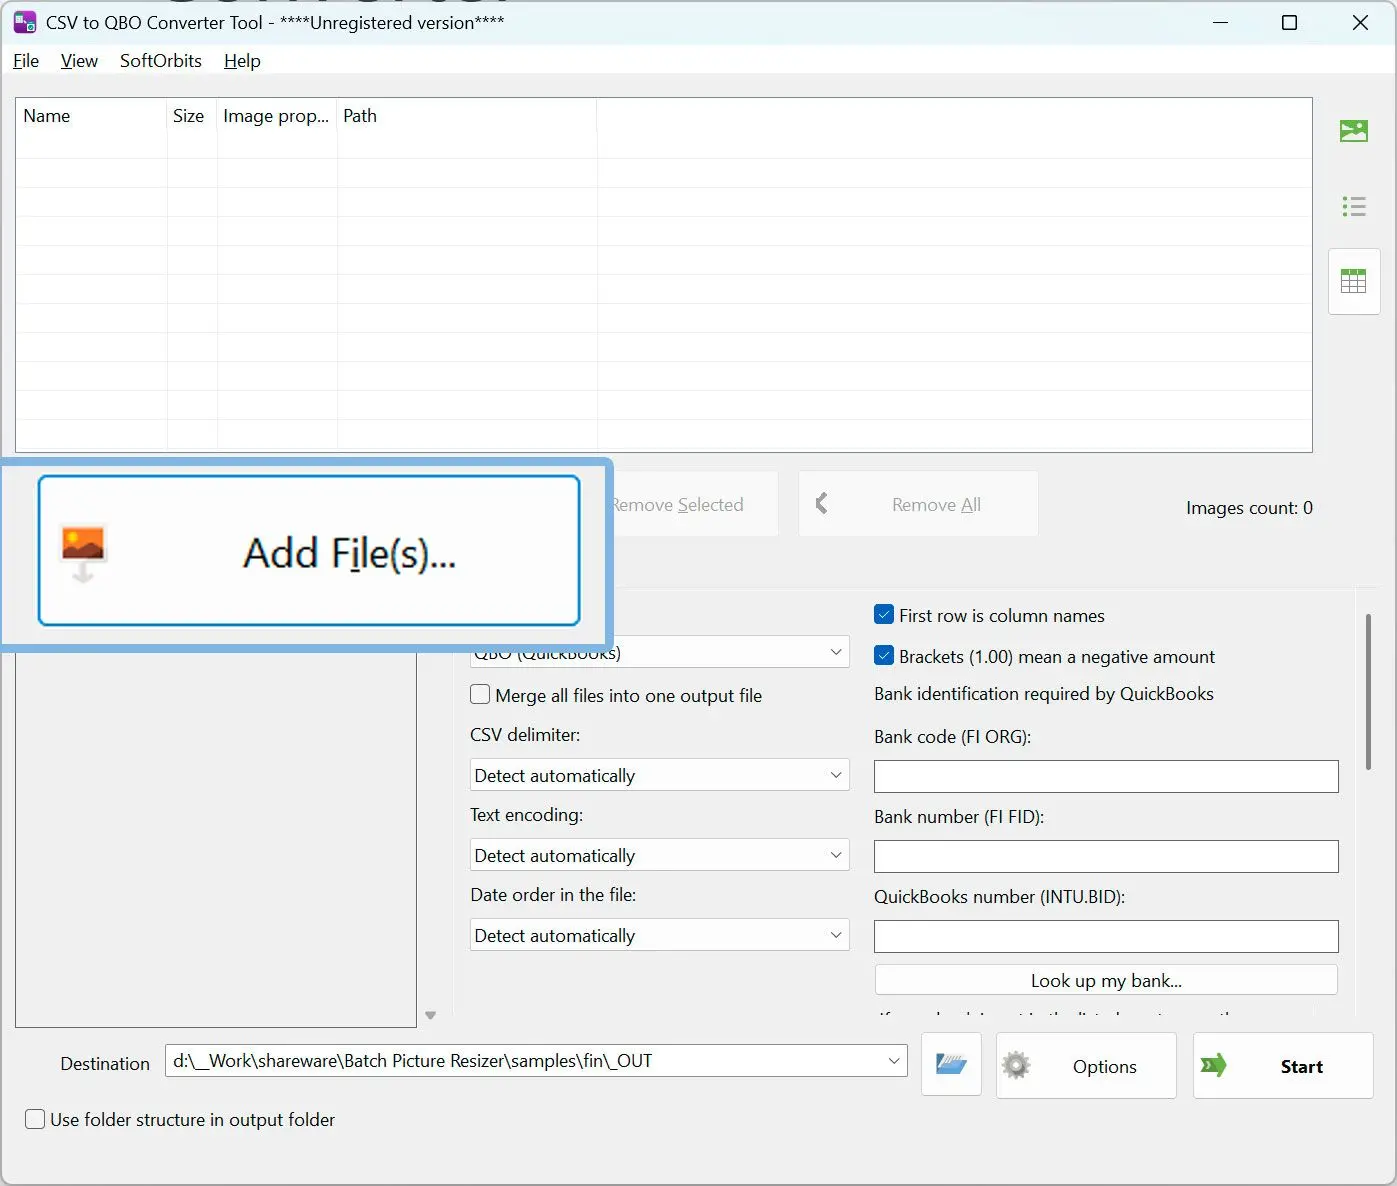Image resolution: width=1397 pixels, height=1186 pixels.
Task: Uncheck 'Brackets (1.00) mean a negative amount'
Action: 884,656
